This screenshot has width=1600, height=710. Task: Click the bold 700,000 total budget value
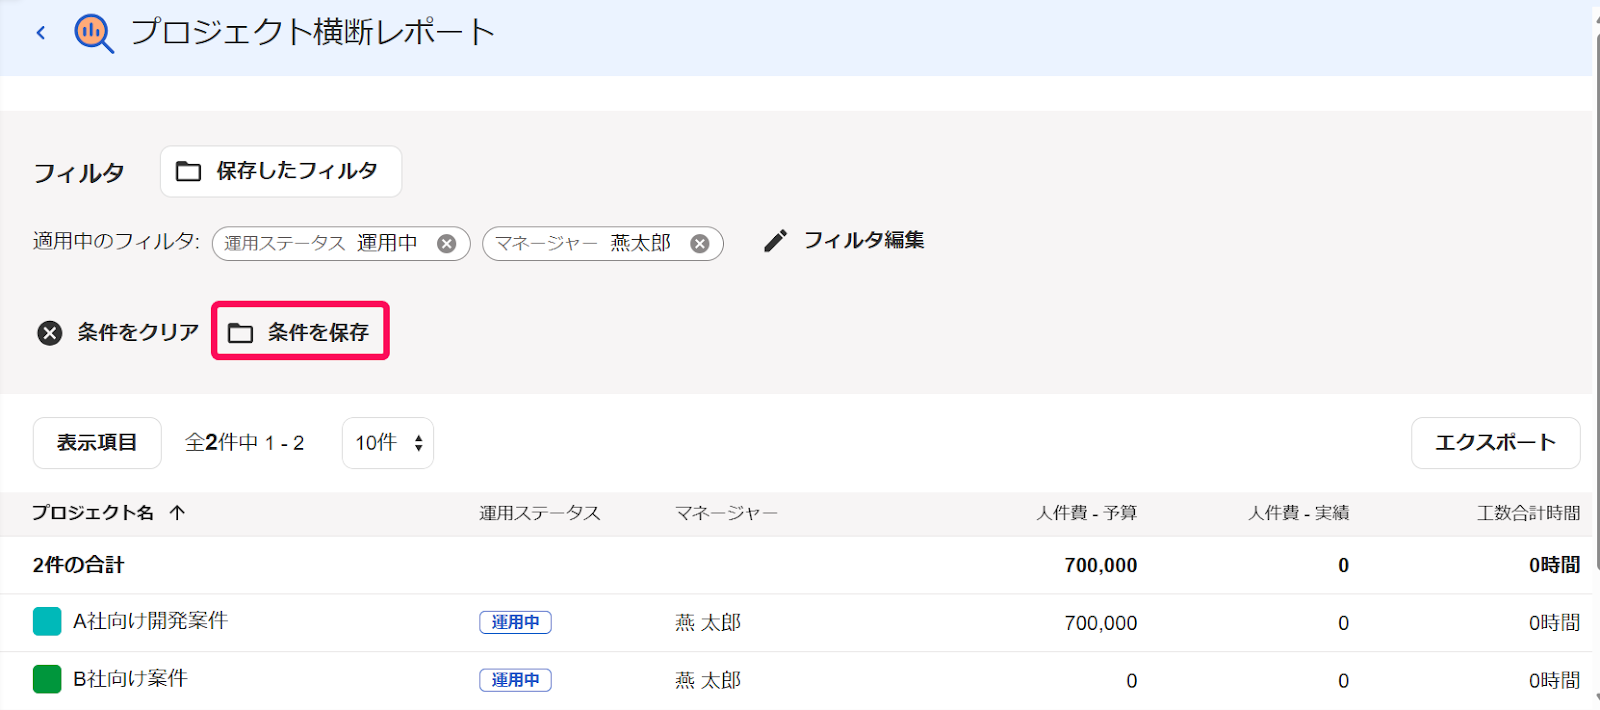tap(1101, 565)
